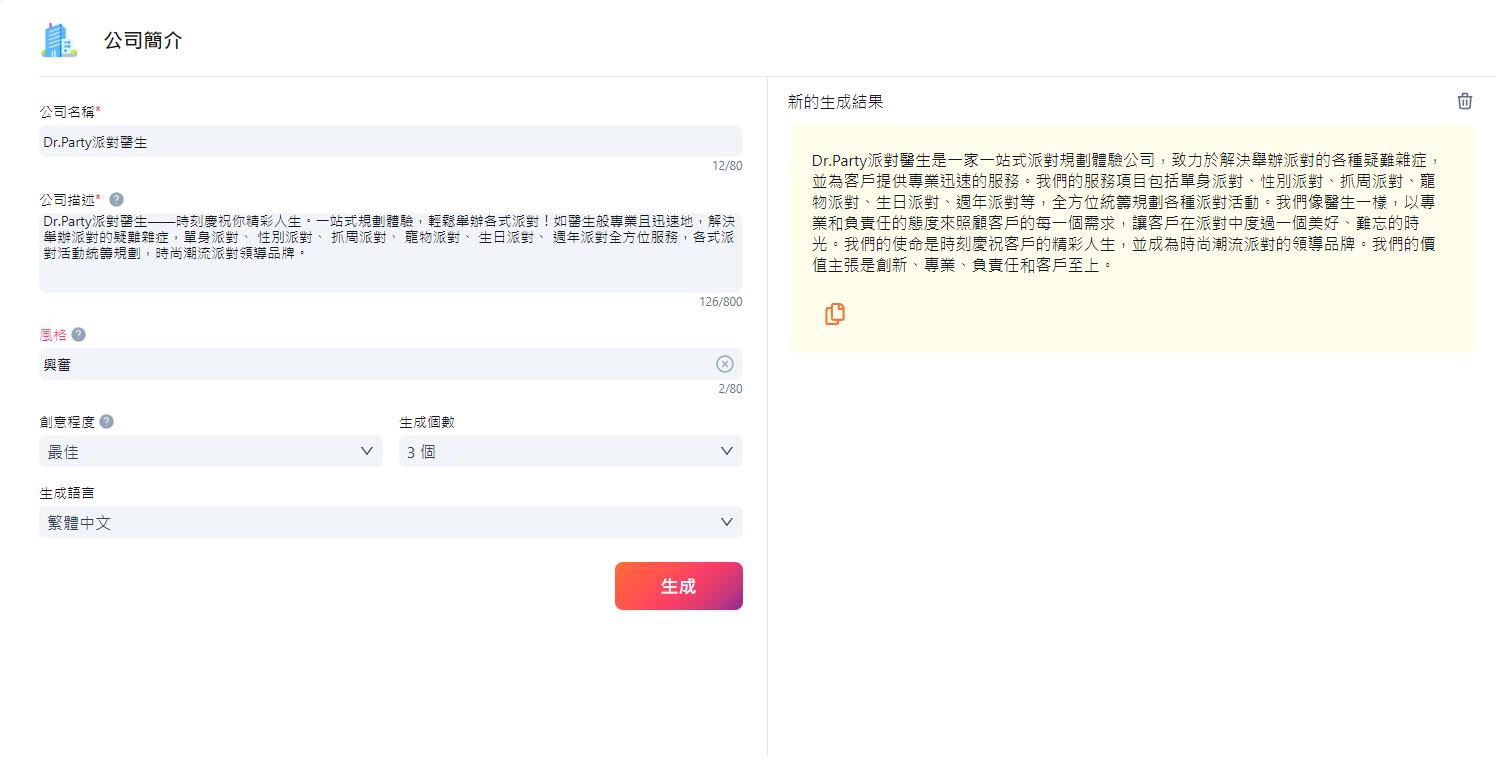Click the 生成語言 label

[67, 493]
